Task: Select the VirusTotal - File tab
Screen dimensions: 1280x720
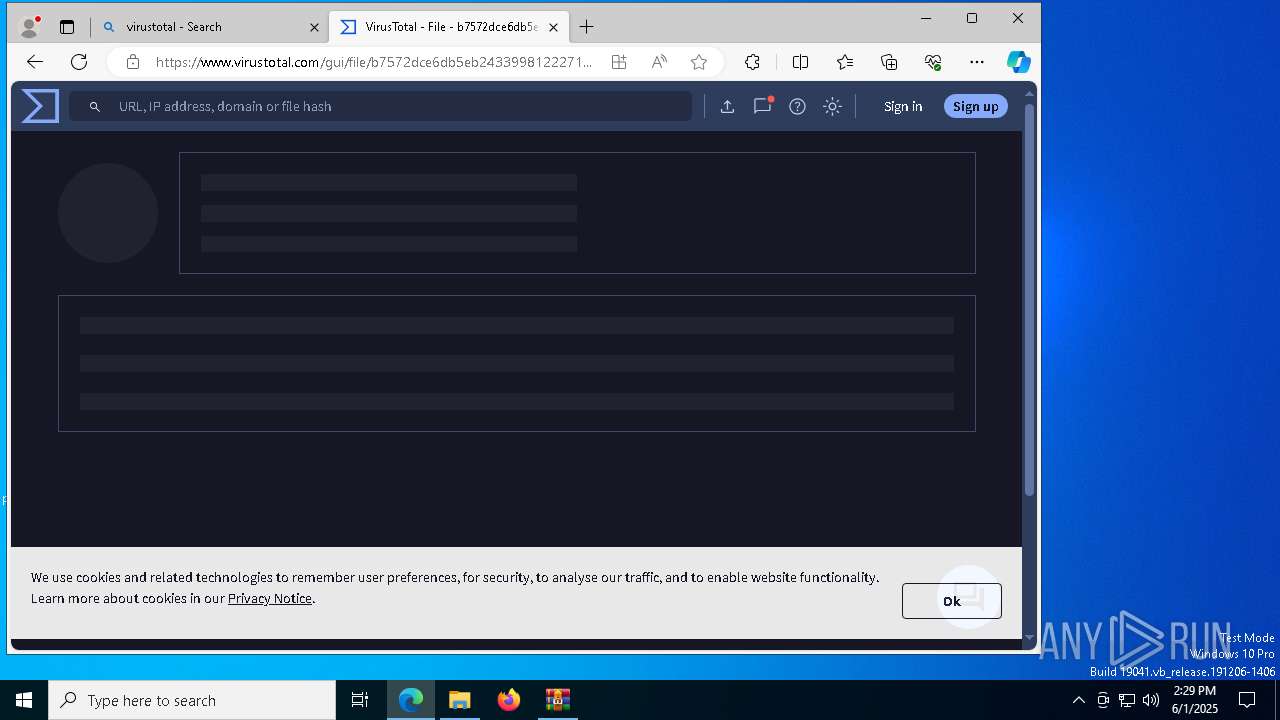Action: (449, 27)
